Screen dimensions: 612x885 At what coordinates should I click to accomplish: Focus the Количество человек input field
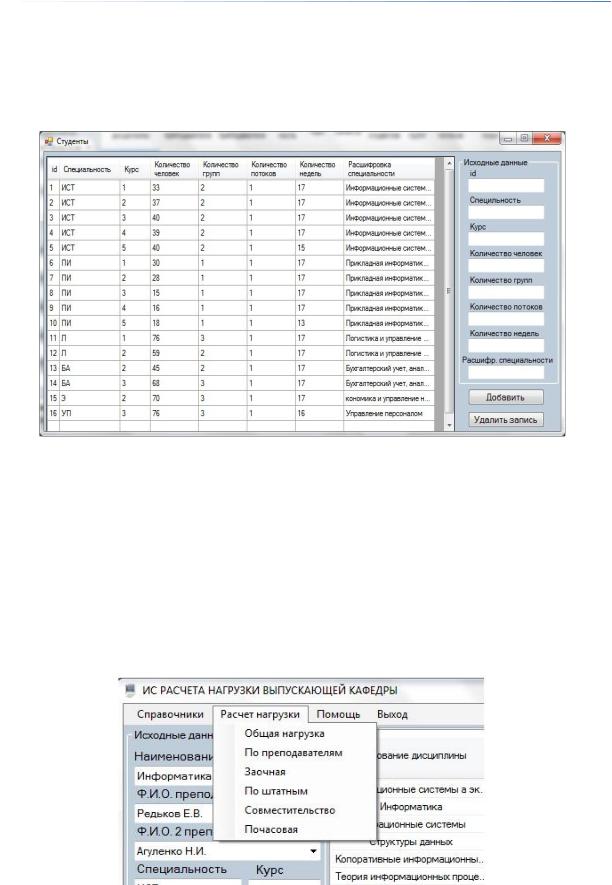506,265
